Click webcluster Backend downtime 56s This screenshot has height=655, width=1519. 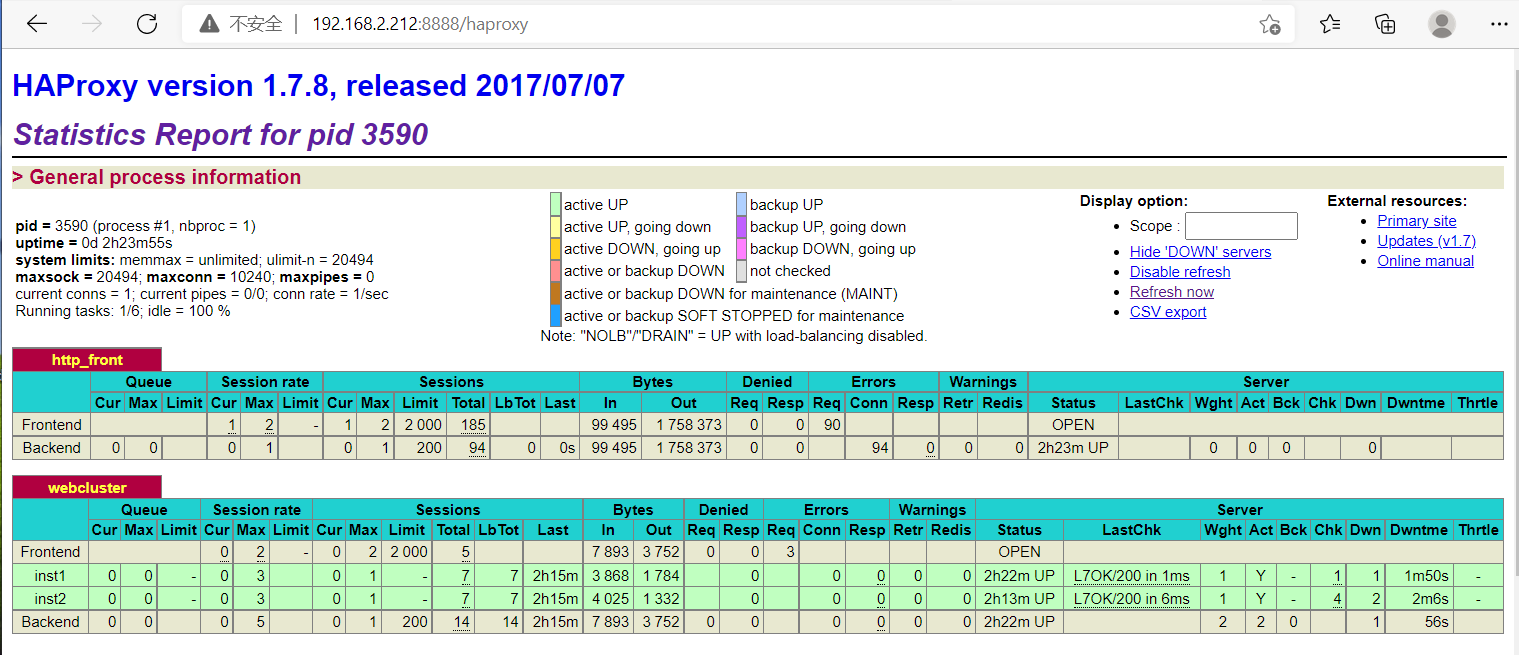tap(1437, 622)
